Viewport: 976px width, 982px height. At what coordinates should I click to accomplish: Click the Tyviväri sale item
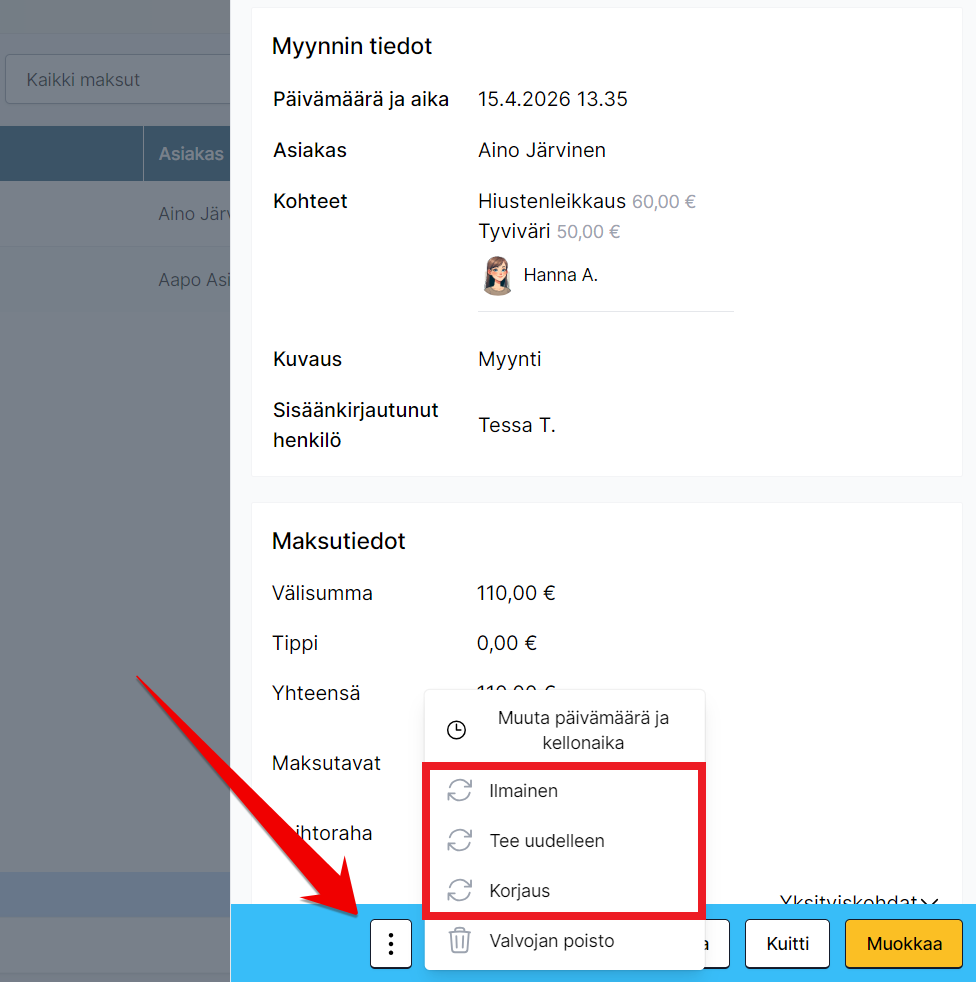[514, 231]
